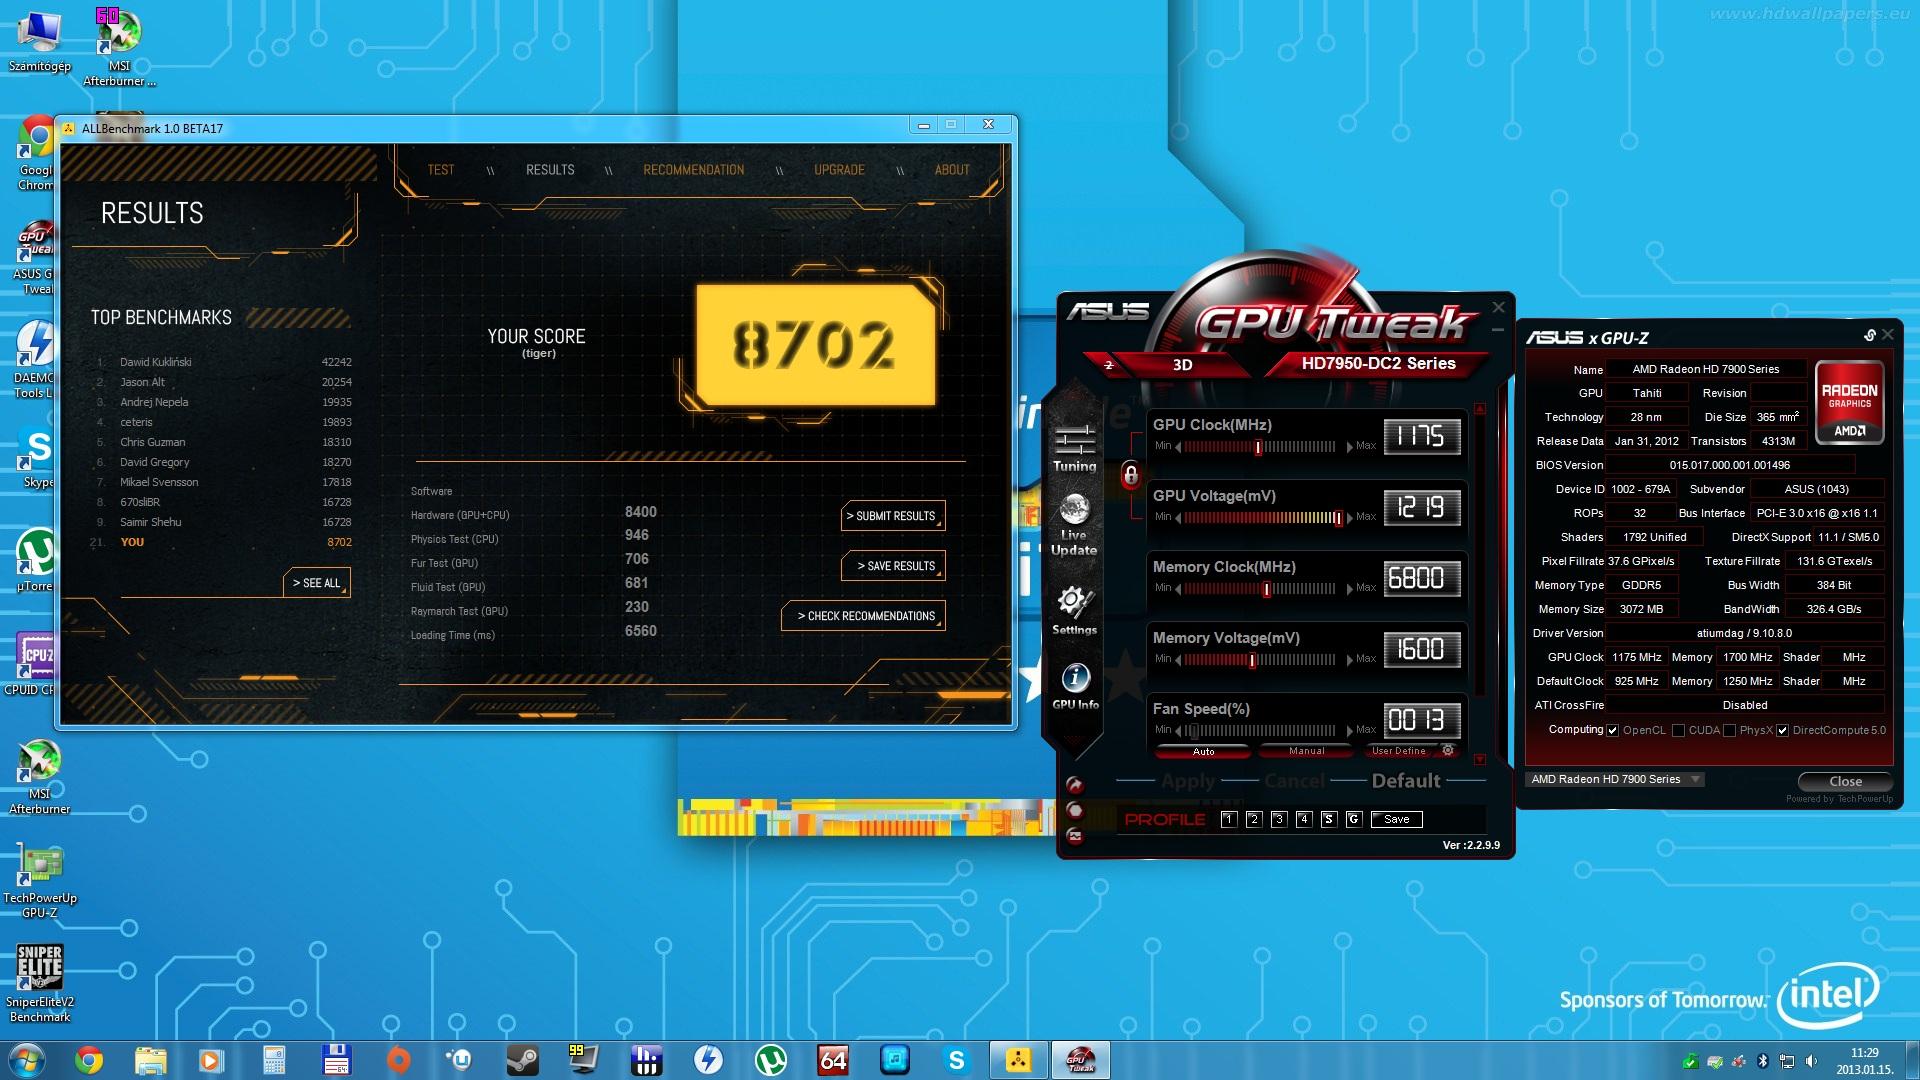This screenshot has width=1920, height=1080.
Task: Click the Fan Speed Max arrow
Action: (x=1349, y=731)
